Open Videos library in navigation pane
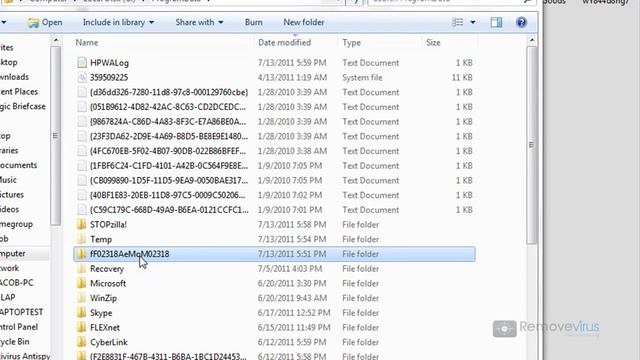The image size is (640, 360). tap(9, 209)
